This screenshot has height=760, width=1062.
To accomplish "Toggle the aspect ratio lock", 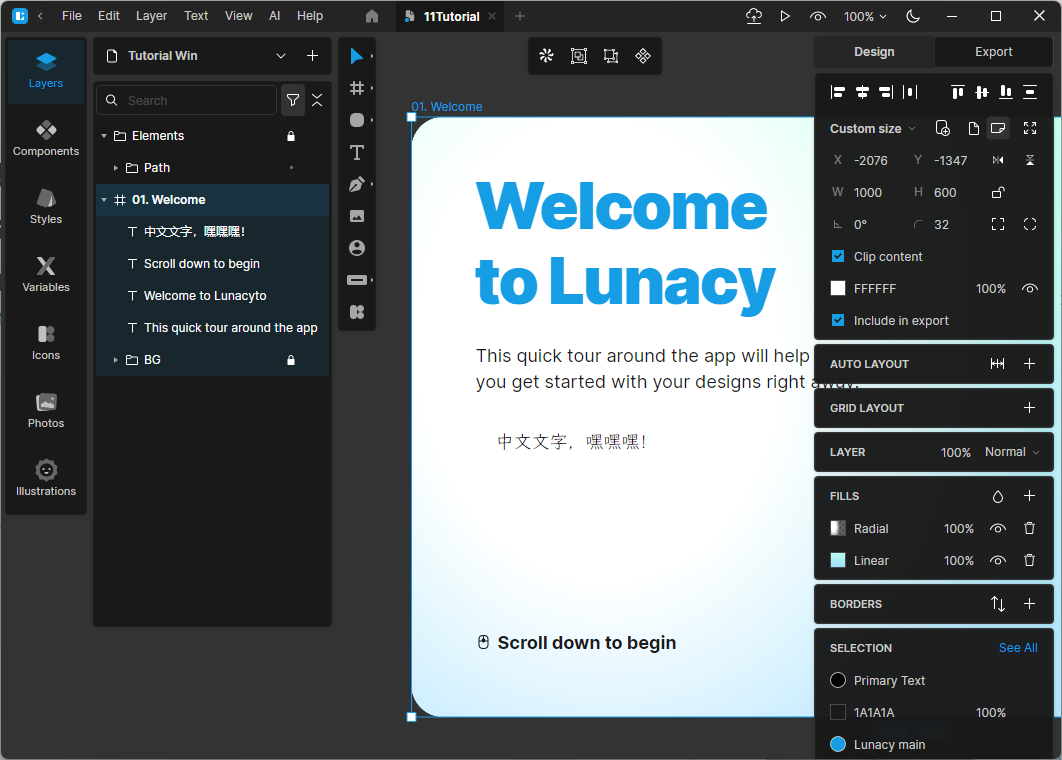I will click(x=998, y=192).
